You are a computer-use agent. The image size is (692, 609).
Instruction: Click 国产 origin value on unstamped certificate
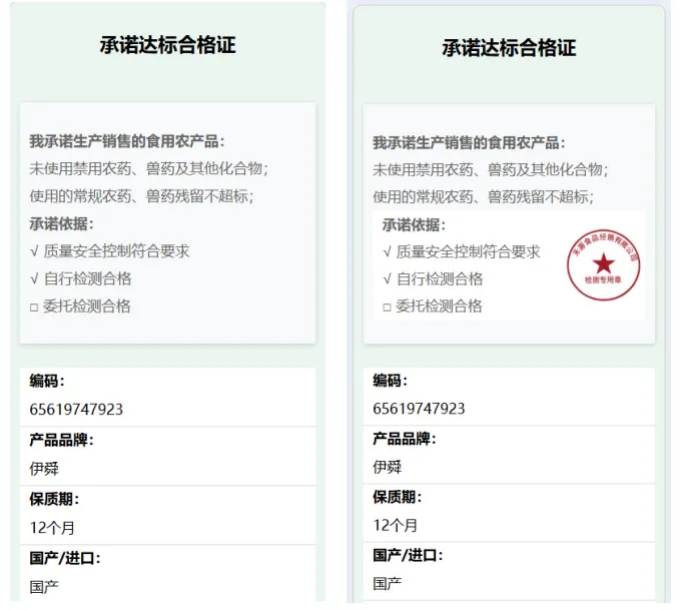tap(44, 586)
